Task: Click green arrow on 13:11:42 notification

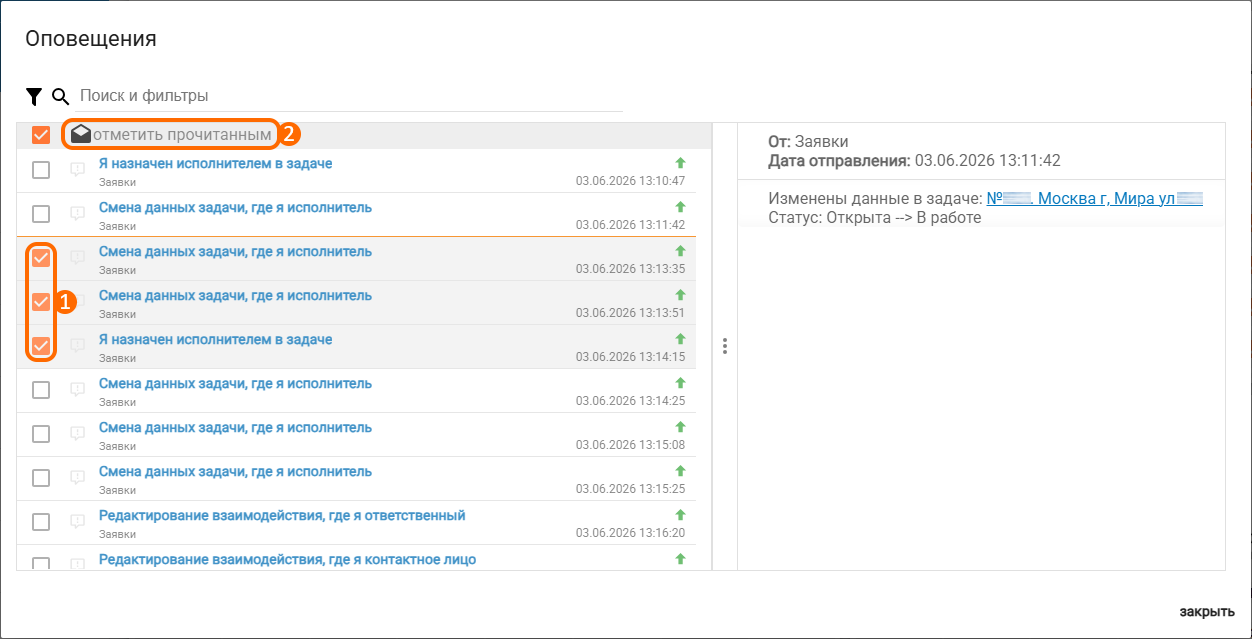Action: (x=680, y=206)
